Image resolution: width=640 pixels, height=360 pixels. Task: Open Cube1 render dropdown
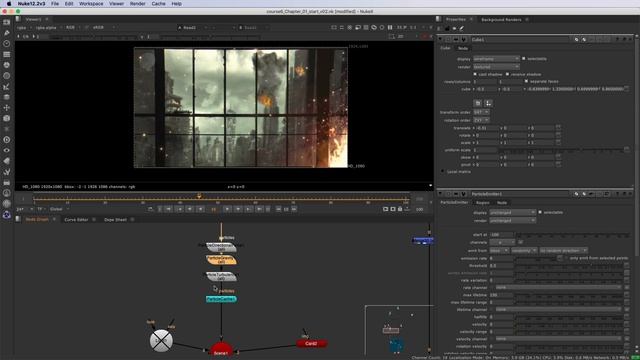coord(496,67)
